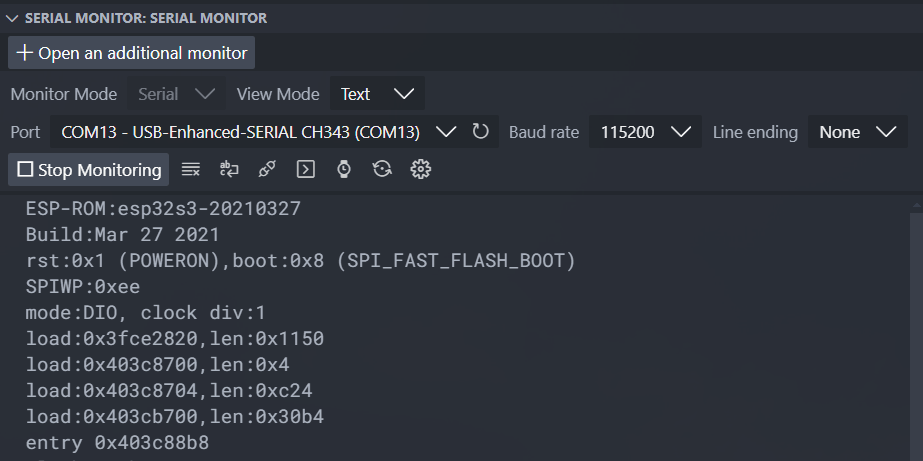Clear the serial monitor output
The width and height of the screenshot is (923, 461).
click(191, 170)
